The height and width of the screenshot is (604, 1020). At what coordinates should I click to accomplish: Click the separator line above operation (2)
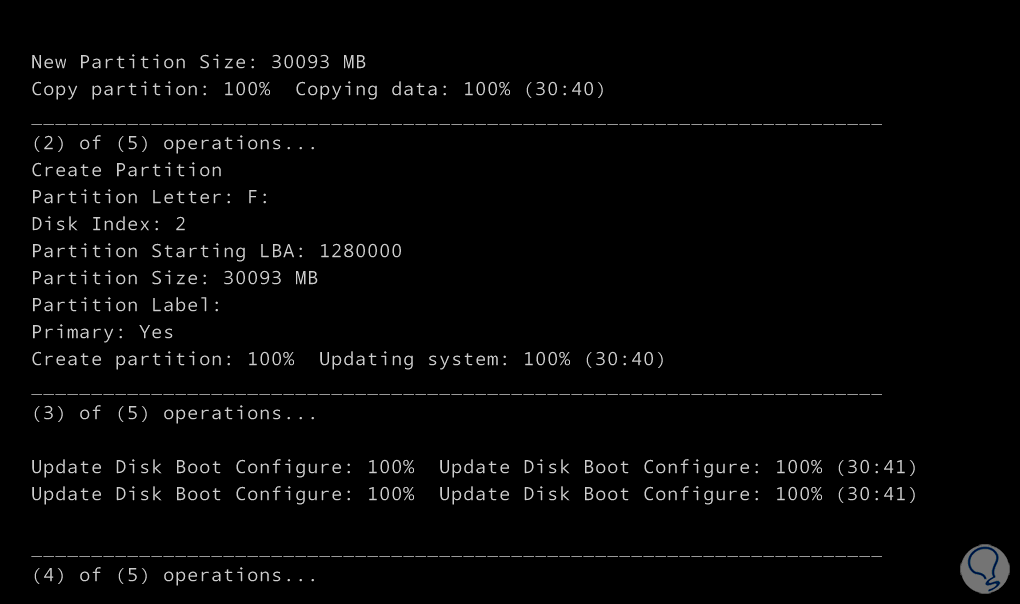[x=456, y=121]
